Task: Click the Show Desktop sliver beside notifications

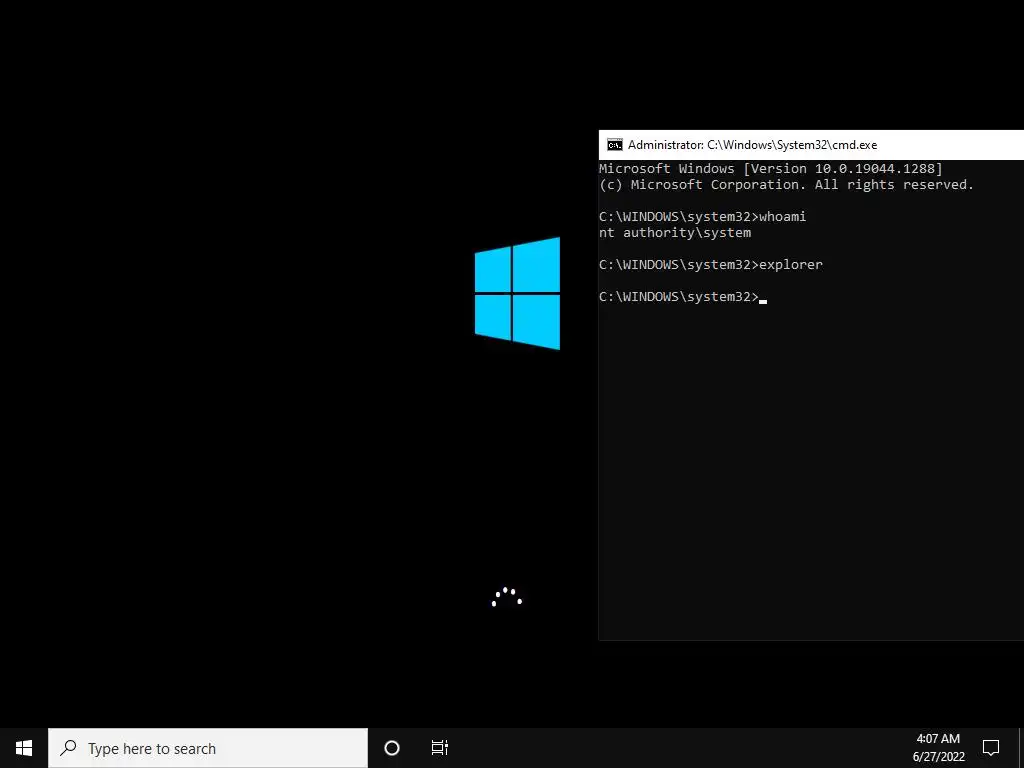Action: coord(1021,748)
